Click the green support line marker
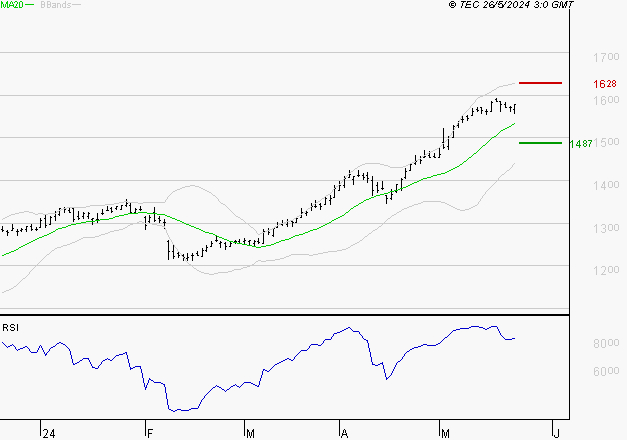This screenshot has height=440, width=627. 540,143
